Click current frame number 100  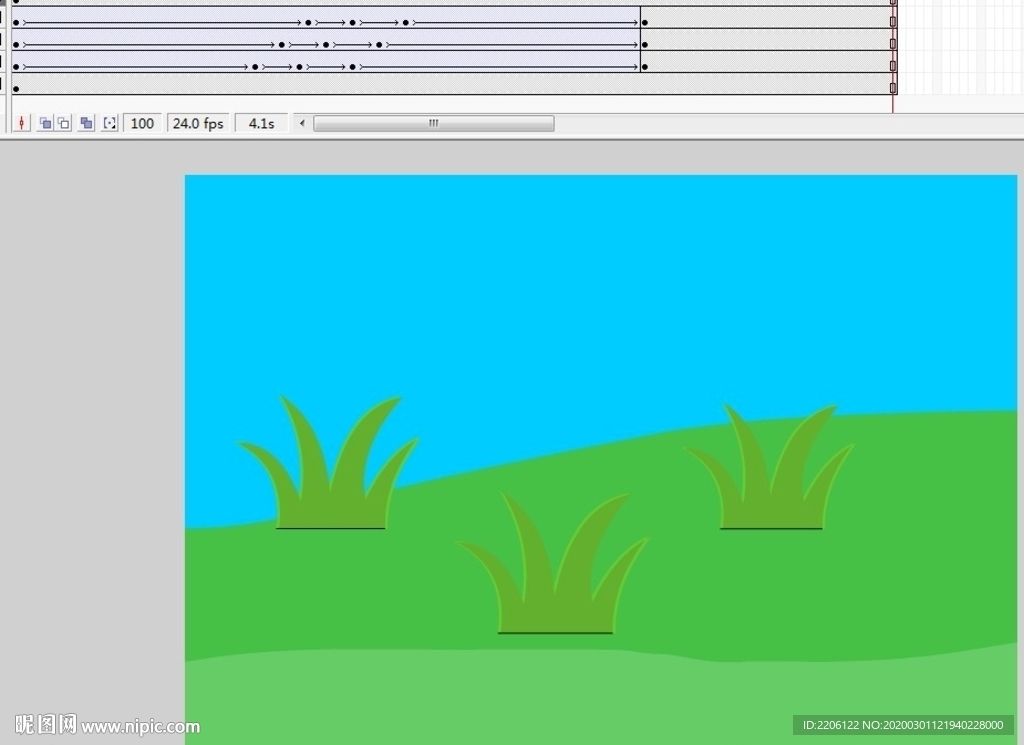point(142,123)
